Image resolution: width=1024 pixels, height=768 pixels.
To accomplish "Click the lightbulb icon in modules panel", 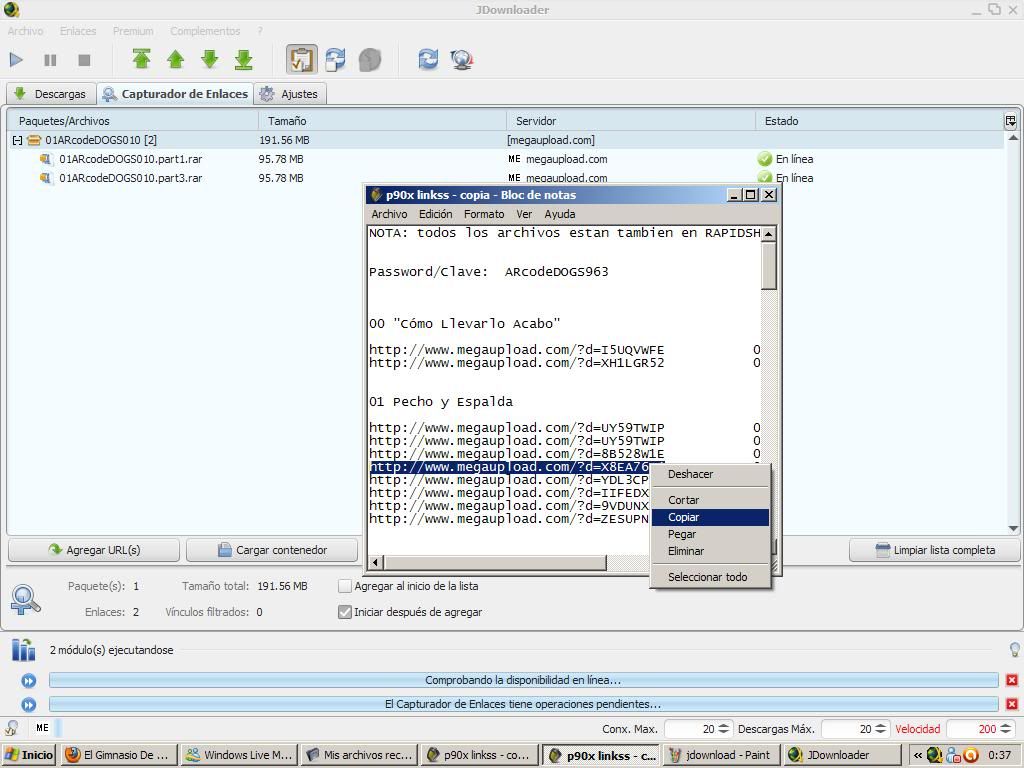I will [x=1014, y=650].
